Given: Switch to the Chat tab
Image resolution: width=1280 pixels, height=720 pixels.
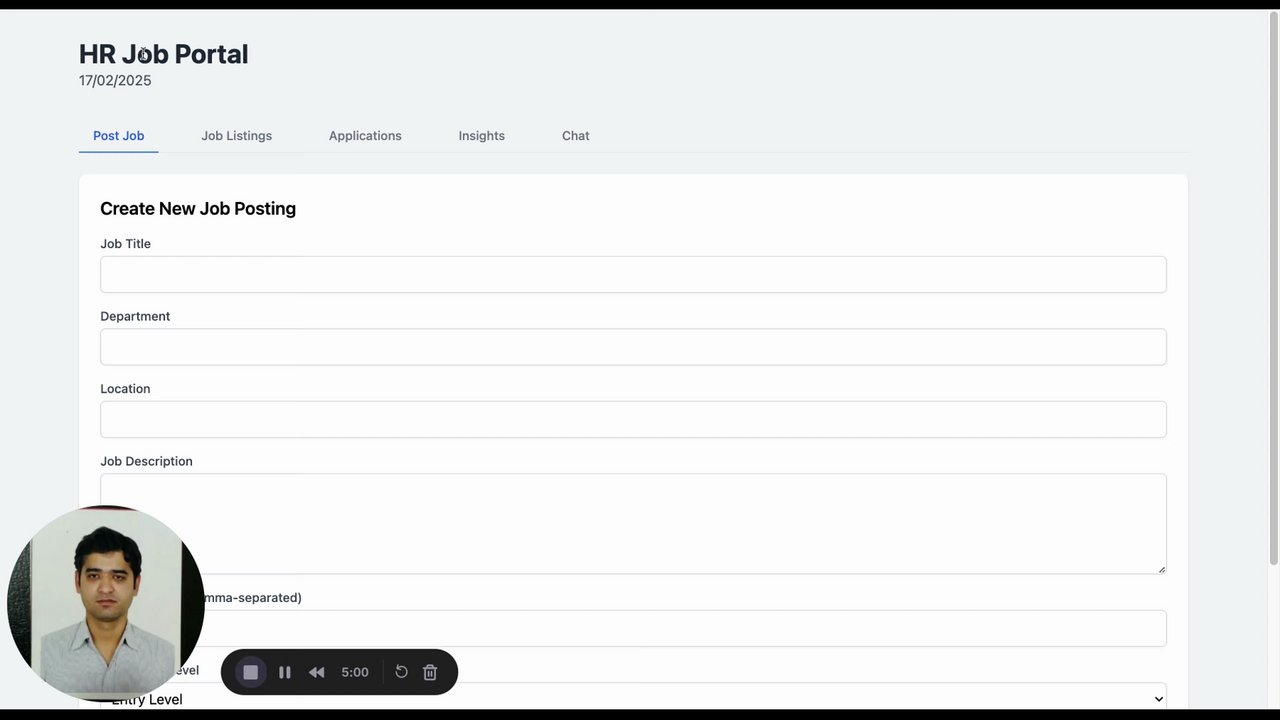Looking at the screenshot, I should [576, 136].
